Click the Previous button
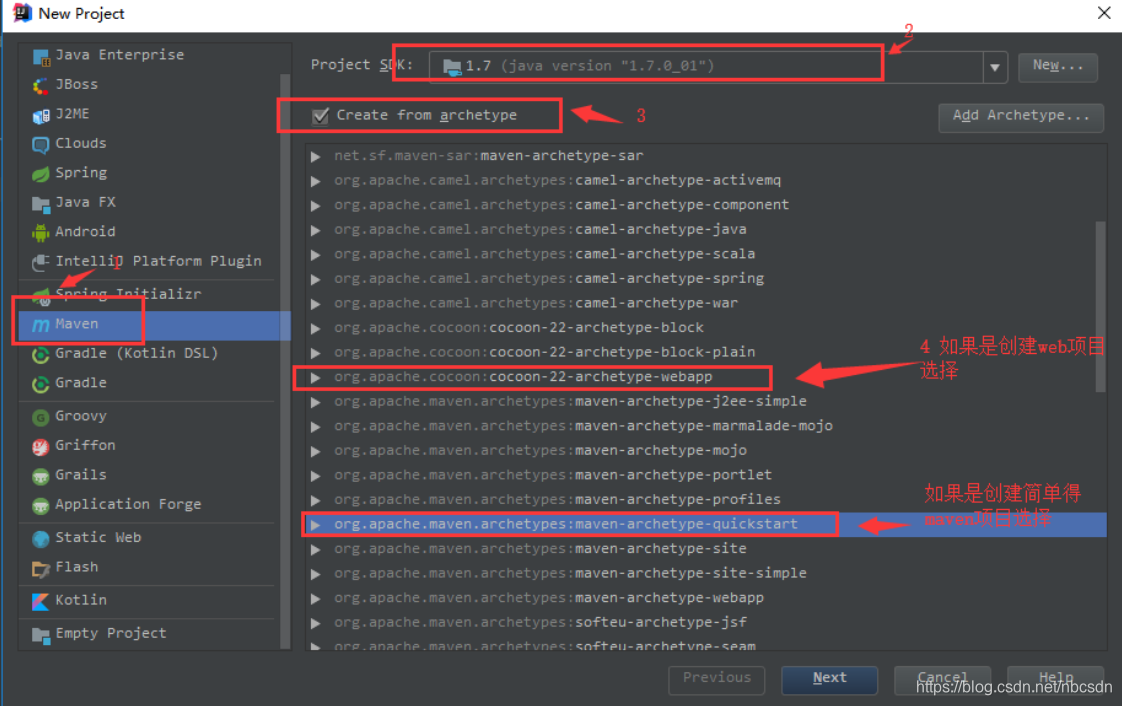The image size is (1122, 706). (x=716, y=680)
